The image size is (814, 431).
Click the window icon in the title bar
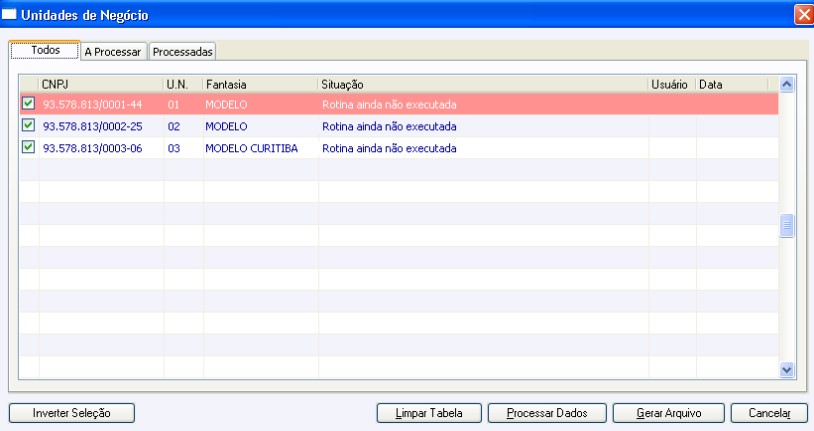[x=9, y=15]
